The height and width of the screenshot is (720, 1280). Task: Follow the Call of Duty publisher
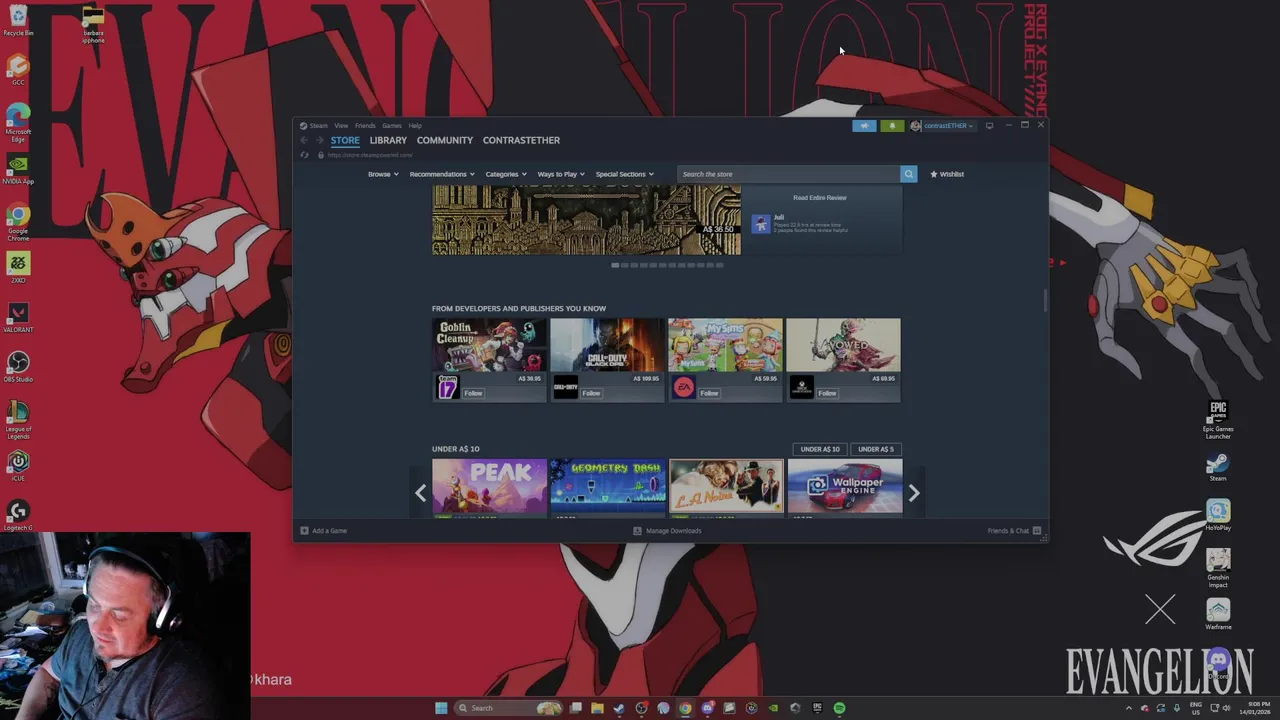pyautogui.click(x=591, y=393)
